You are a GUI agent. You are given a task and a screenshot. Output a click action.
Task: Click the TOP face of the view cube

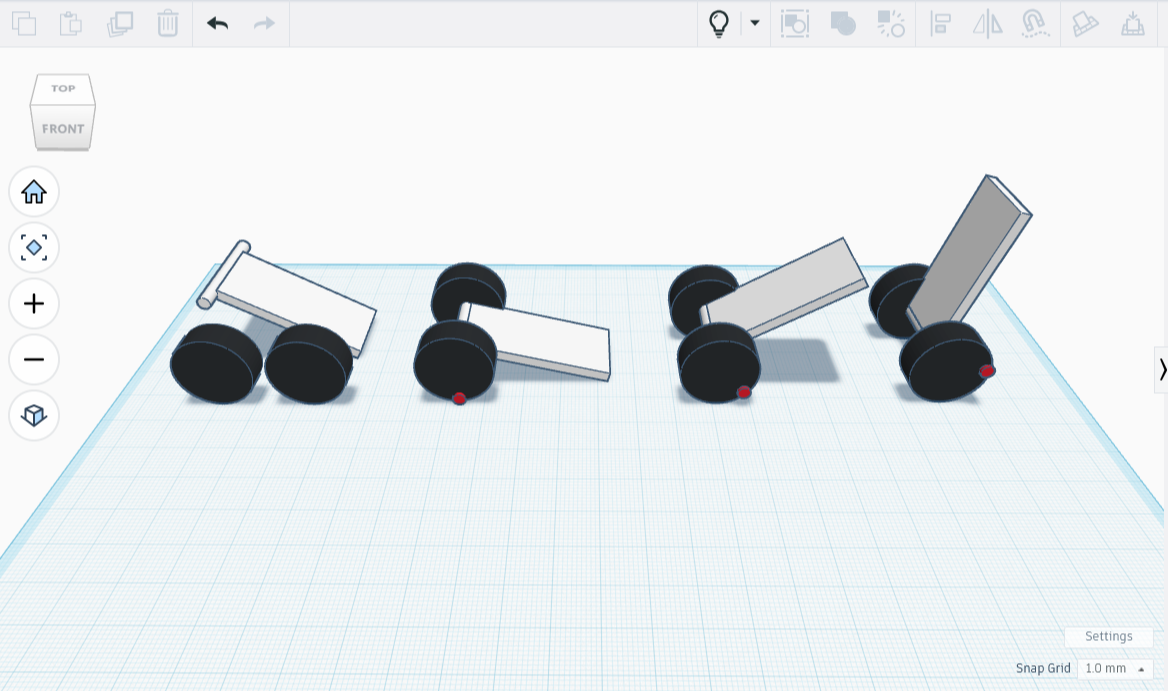(x=63, y=88)
